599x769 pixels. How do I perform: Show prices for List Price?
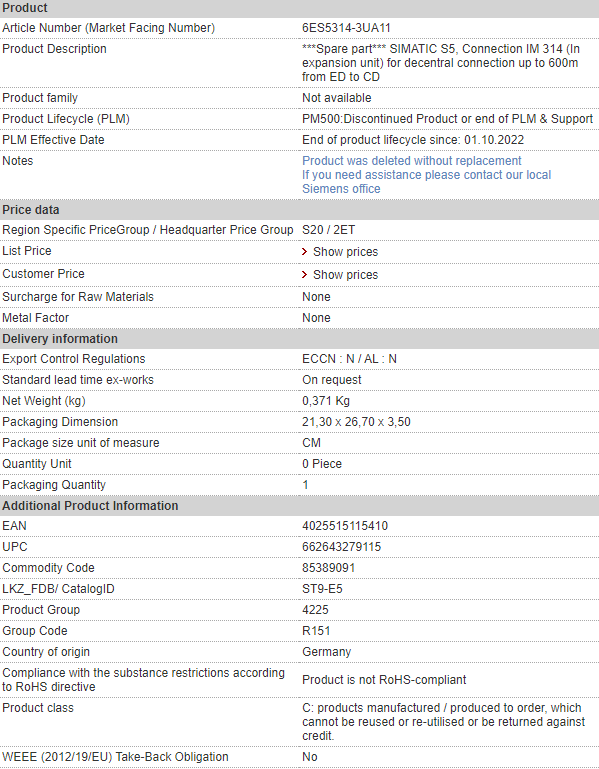coord(345,252)
